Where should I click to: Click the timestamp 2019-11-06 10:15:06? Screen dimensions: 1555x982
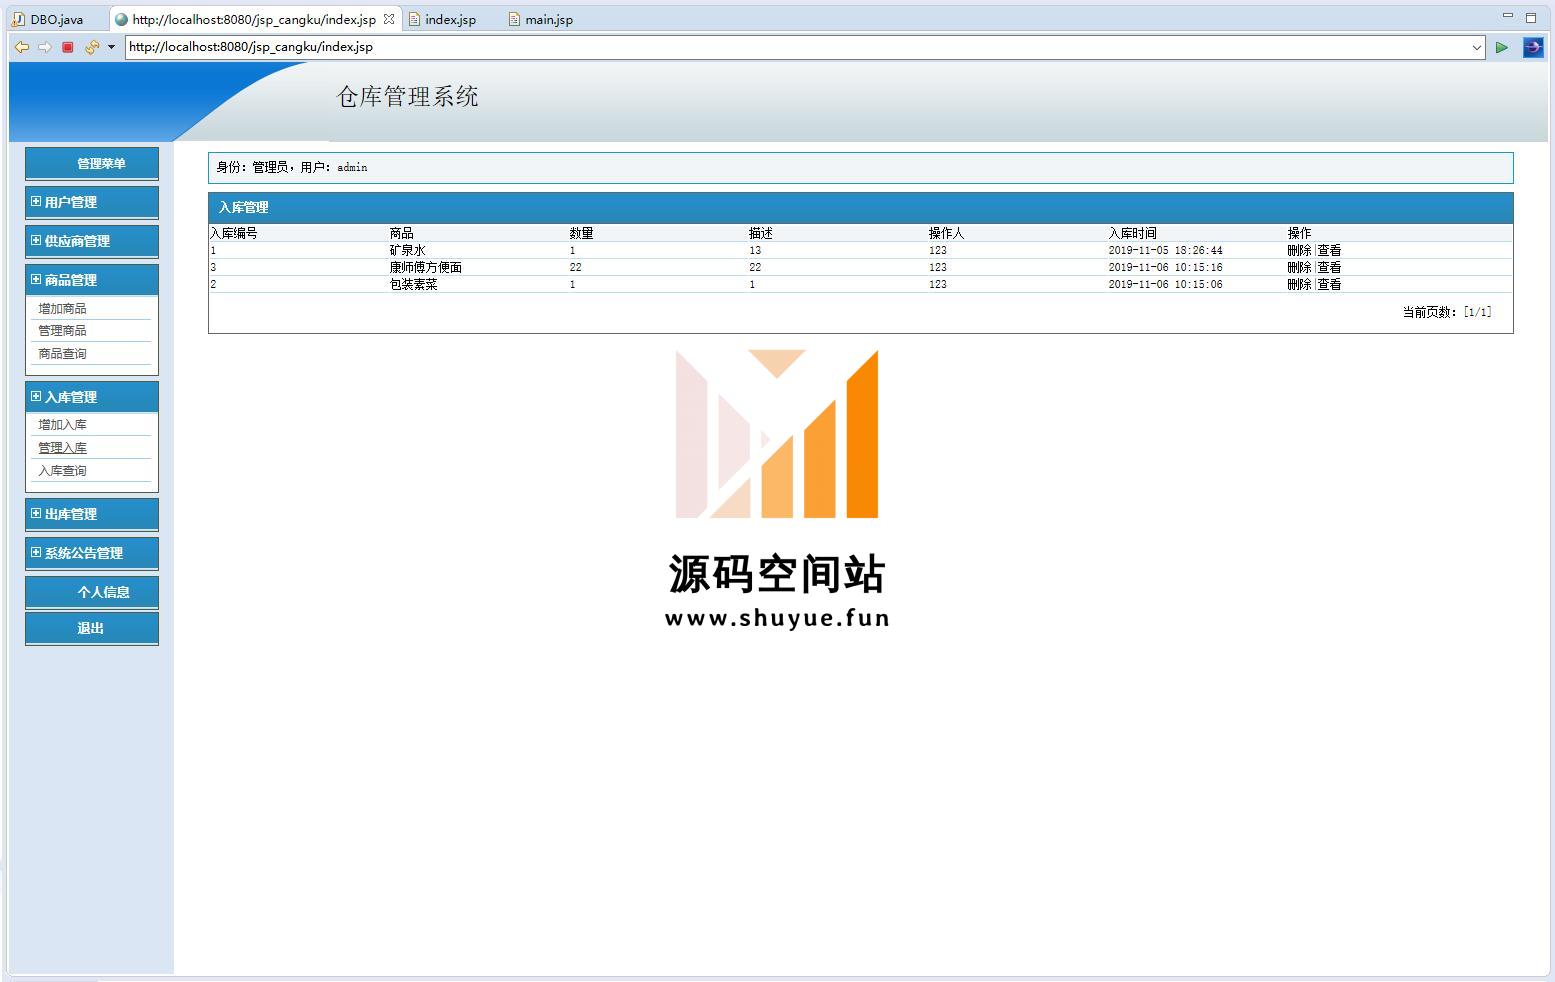pyautogui.click(x=1165, y=285)
